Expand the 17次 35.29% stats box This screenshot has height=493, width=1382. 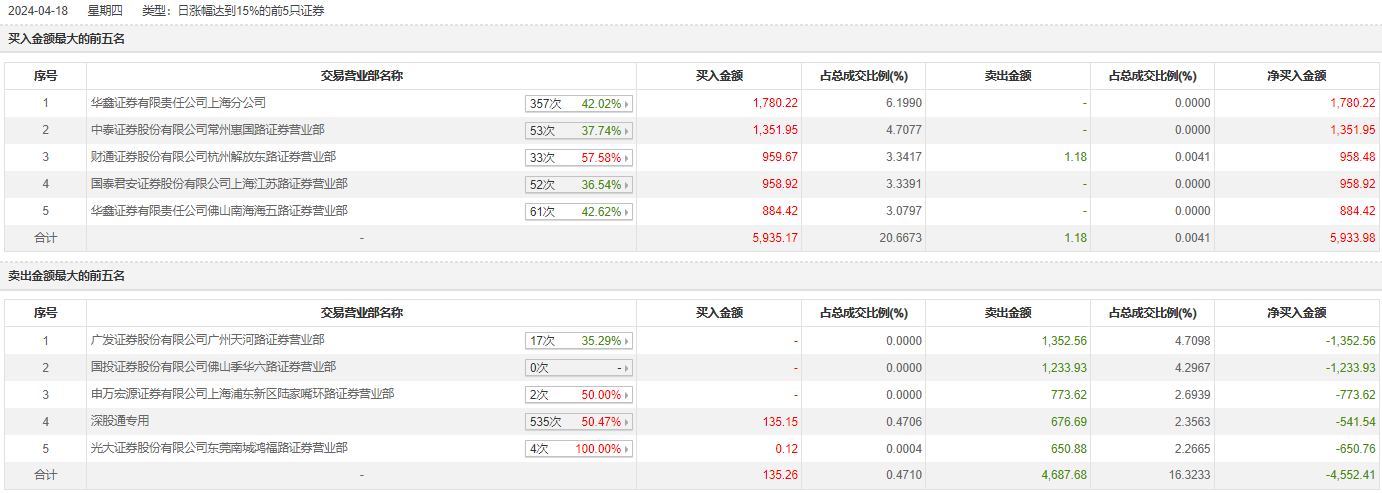pyautogui.click(x=579, y=341)
